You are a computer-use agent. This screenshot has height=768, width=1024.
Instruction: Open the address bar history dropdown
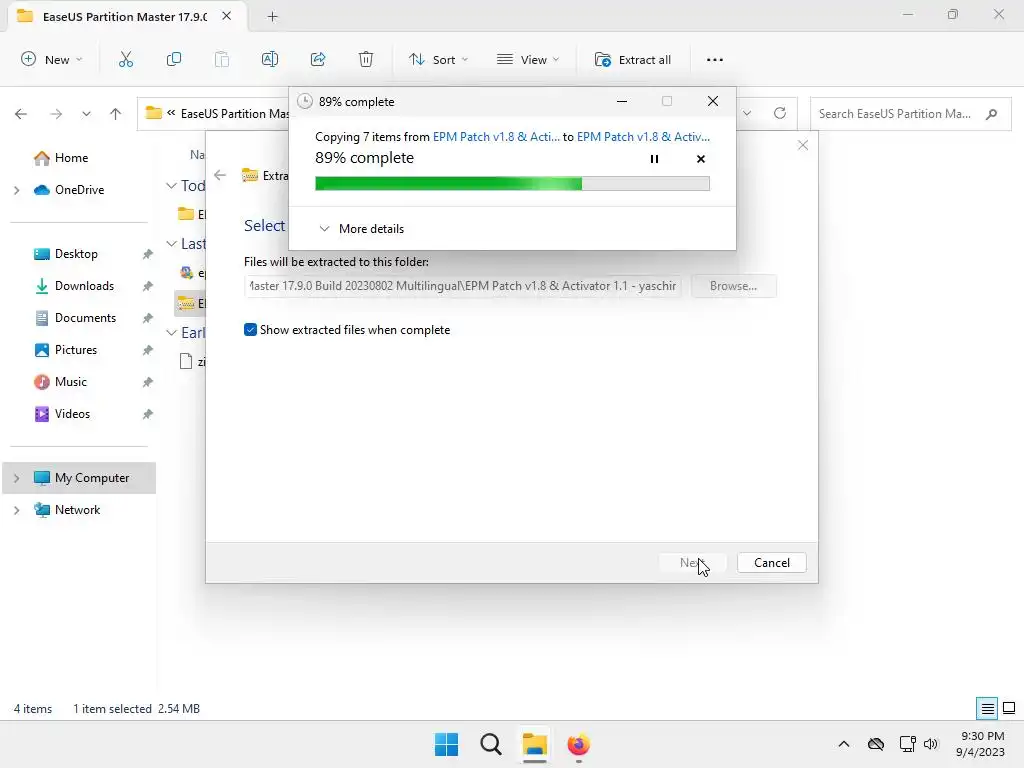(747, 113)
